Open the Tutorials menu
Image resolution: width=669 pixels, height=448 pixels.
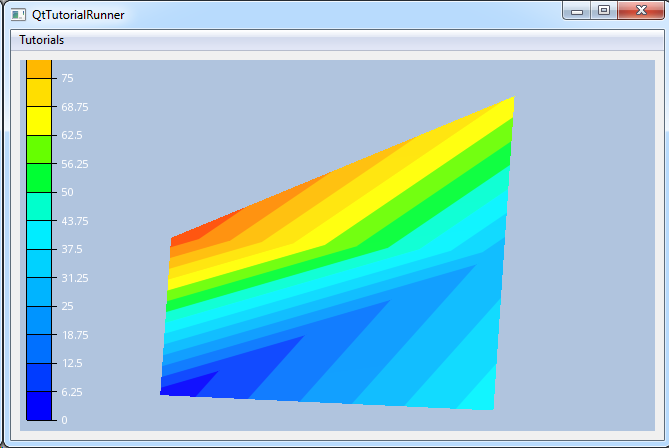pos(42,40)
